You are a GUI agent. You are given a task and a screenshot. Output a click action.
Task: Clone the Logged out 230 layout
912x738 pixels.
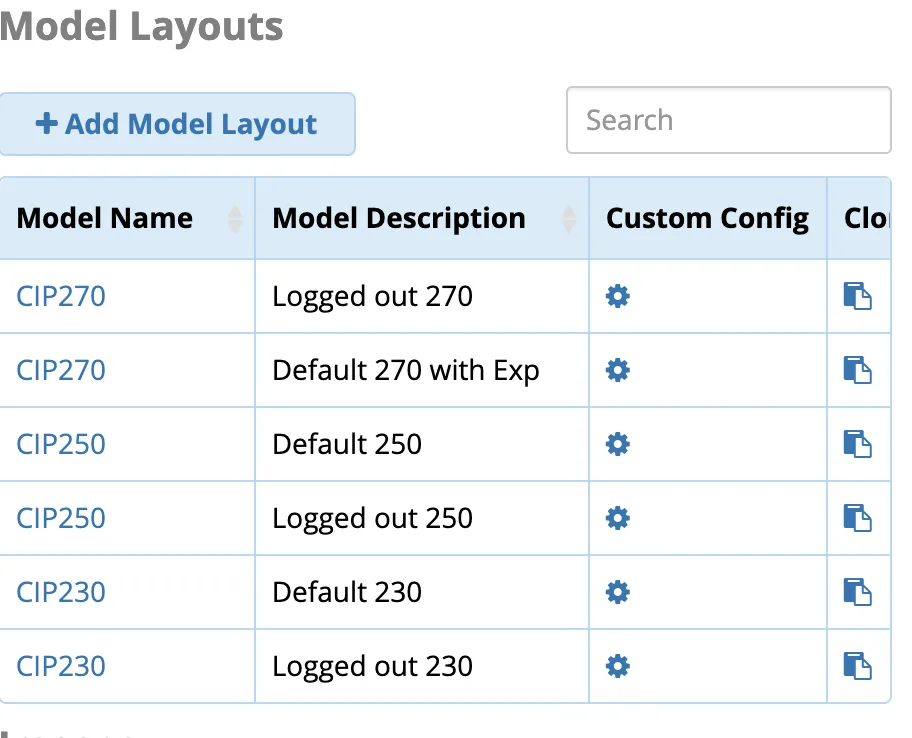(857, 666)
